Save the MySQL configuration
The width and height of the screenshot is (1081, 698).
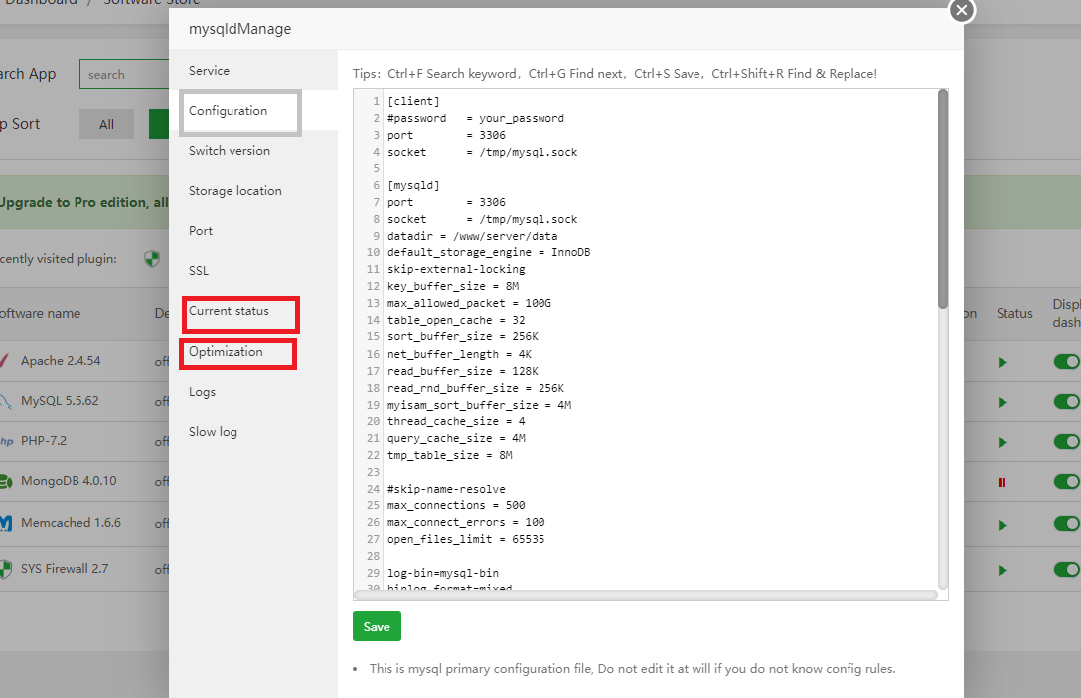pos(376,626)
